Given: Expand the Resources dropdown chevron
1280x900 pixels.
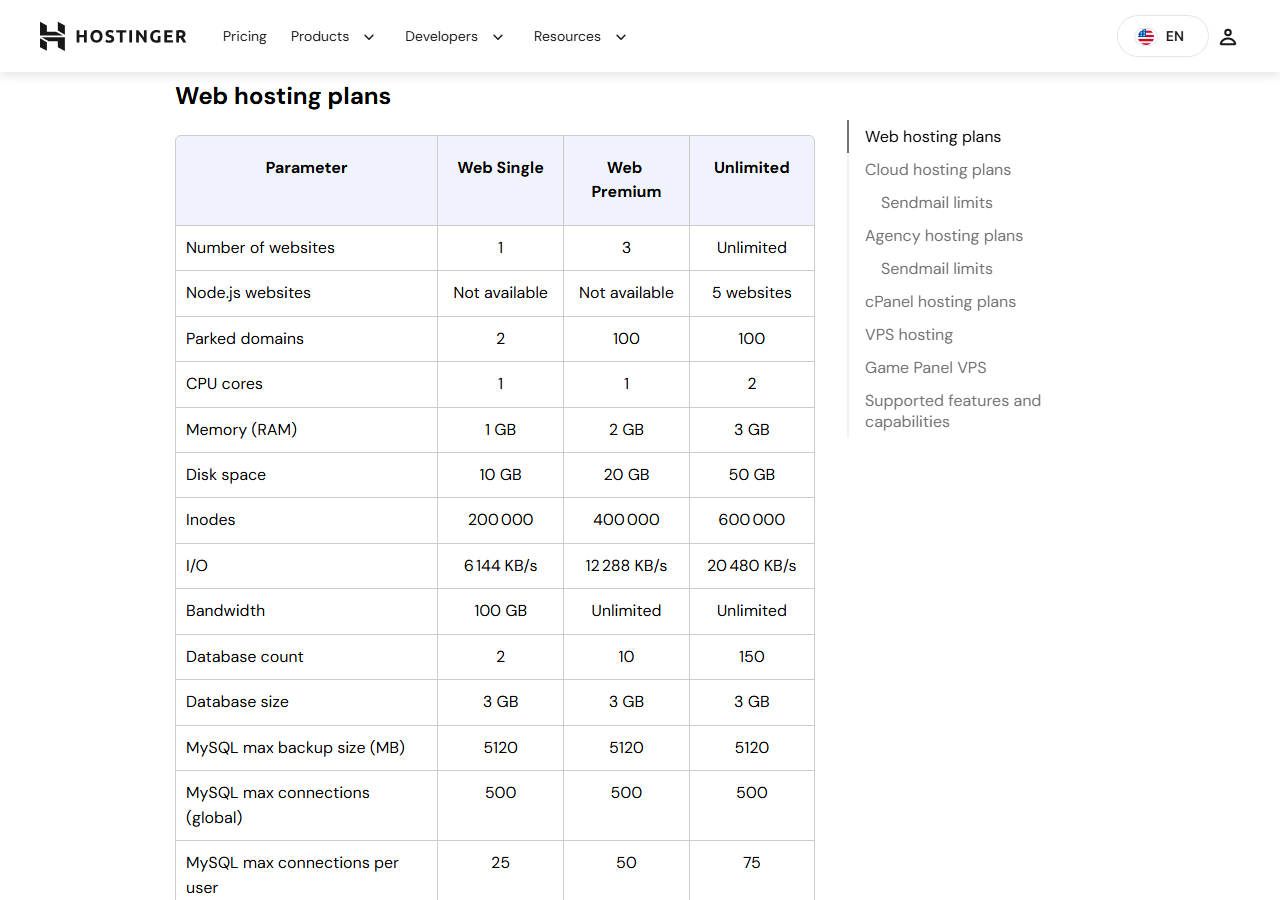Looking at the screenshot, I should pos(621,37).
